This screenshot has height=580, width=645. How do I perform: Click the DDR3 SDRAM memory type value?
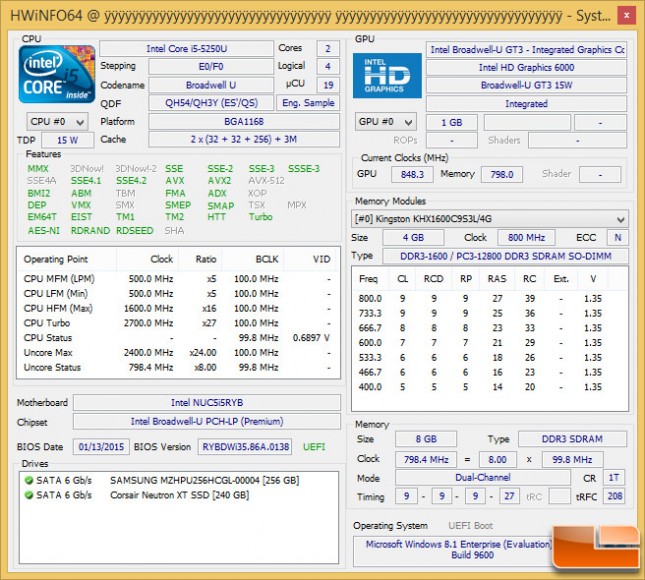572,439
